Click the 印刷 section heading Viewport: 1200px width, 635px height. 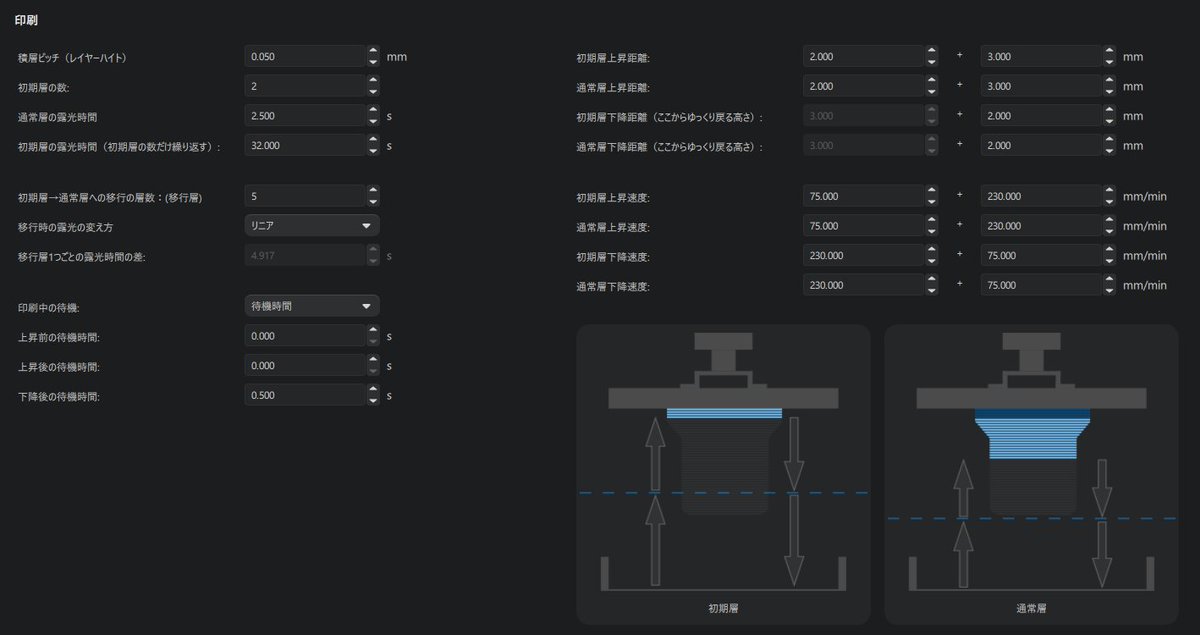(x=26, y=20)
